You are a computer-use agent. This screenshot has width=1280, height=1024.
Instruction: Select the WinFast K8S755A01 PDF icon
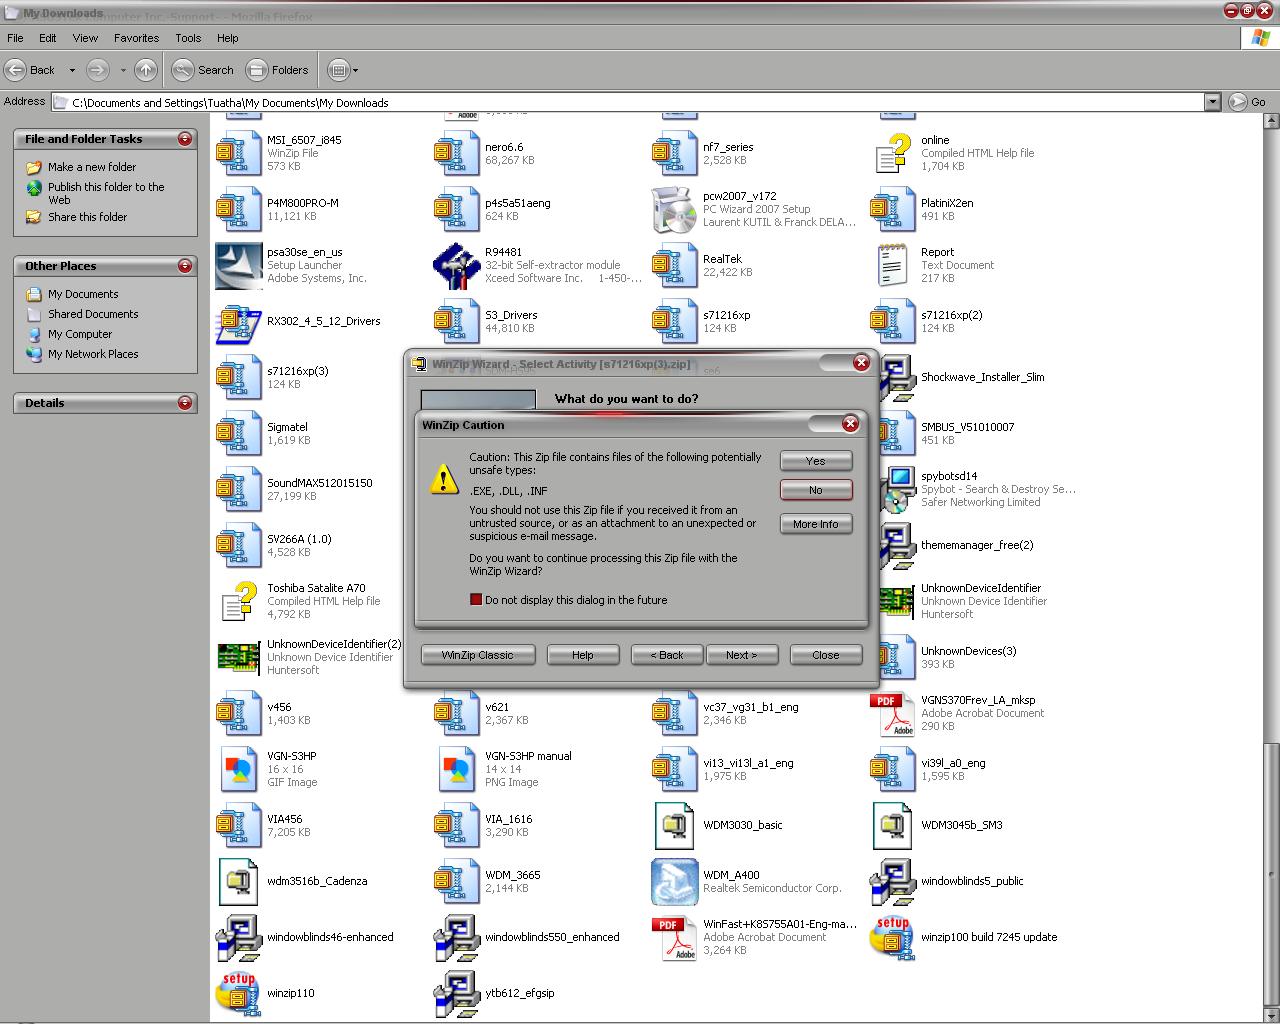point(675,937)
